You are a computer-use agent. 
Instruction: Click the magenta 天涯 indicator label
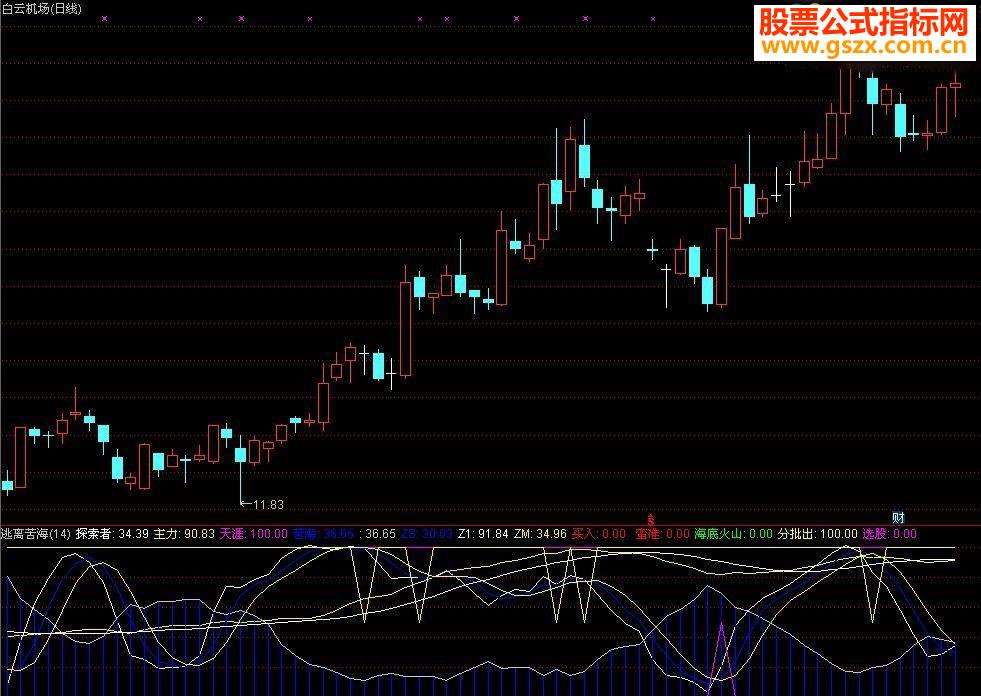[x=253, y=534]
